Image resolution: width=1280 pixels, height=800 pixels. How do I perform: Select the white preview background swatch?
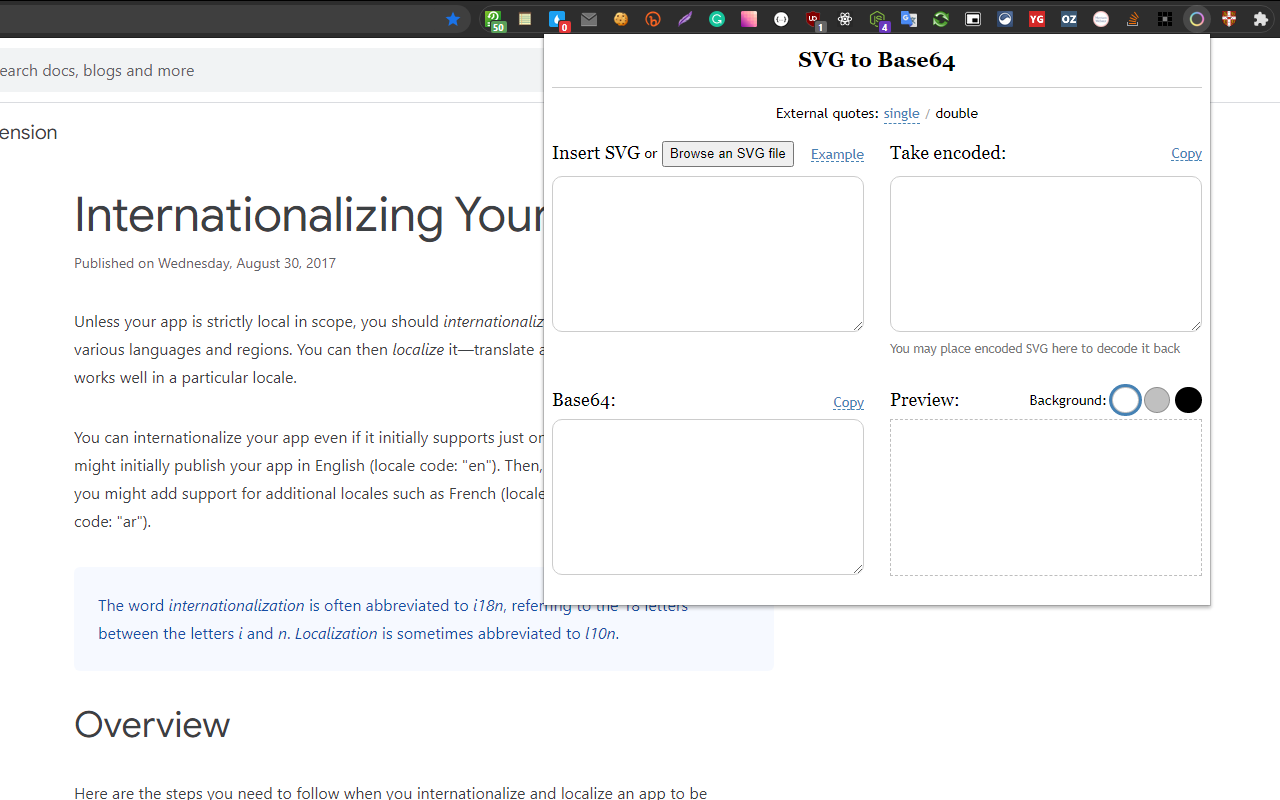point(1125,400)
